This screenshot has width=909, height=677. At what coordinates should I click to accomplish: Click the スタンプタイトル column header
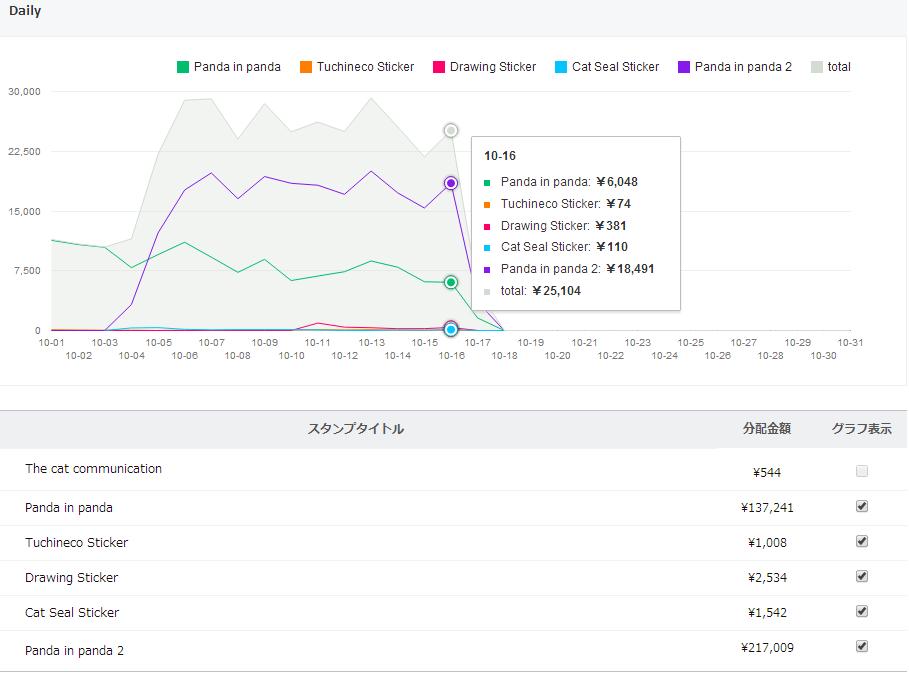point(356,429)
